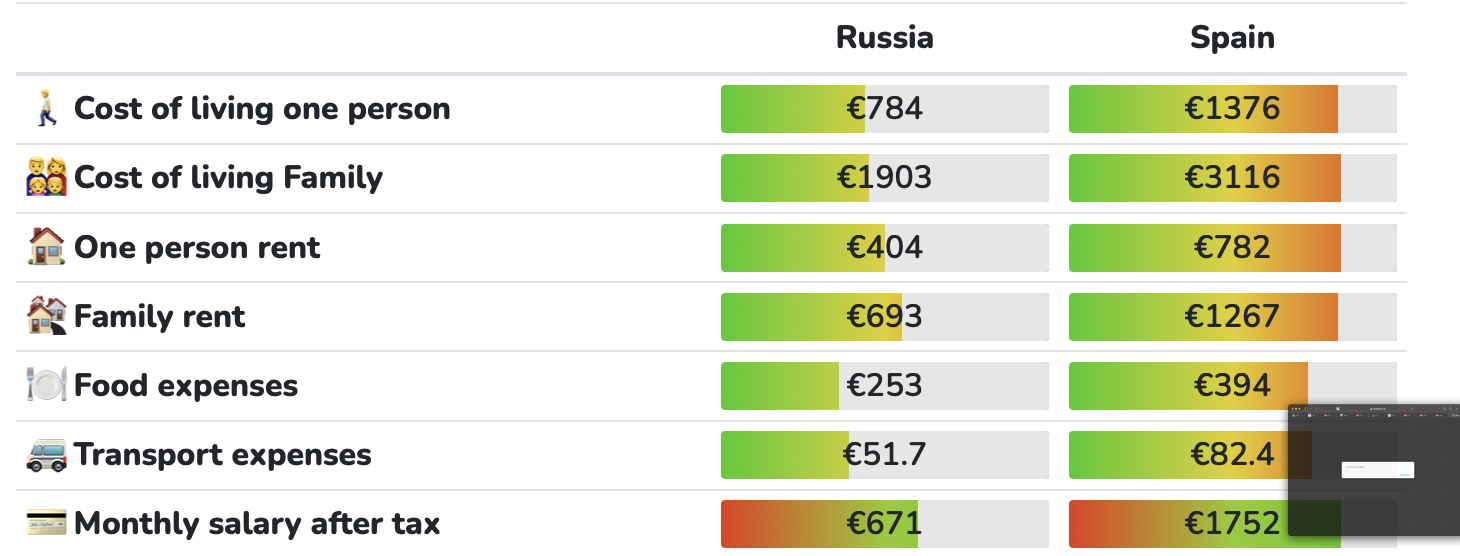Click the Transport expenses row label
The width and height of the screenshot is (1460, 556).
pos(222,454)
